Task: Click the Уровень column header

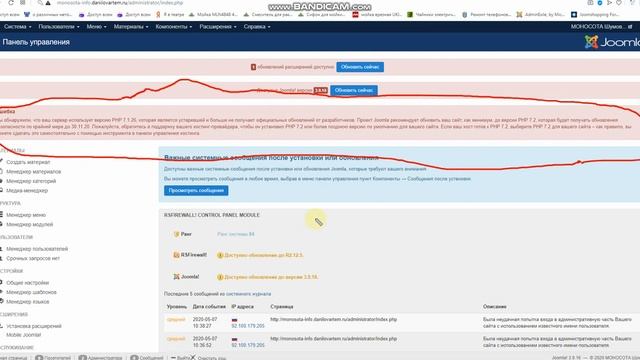Action: (177, 306)
